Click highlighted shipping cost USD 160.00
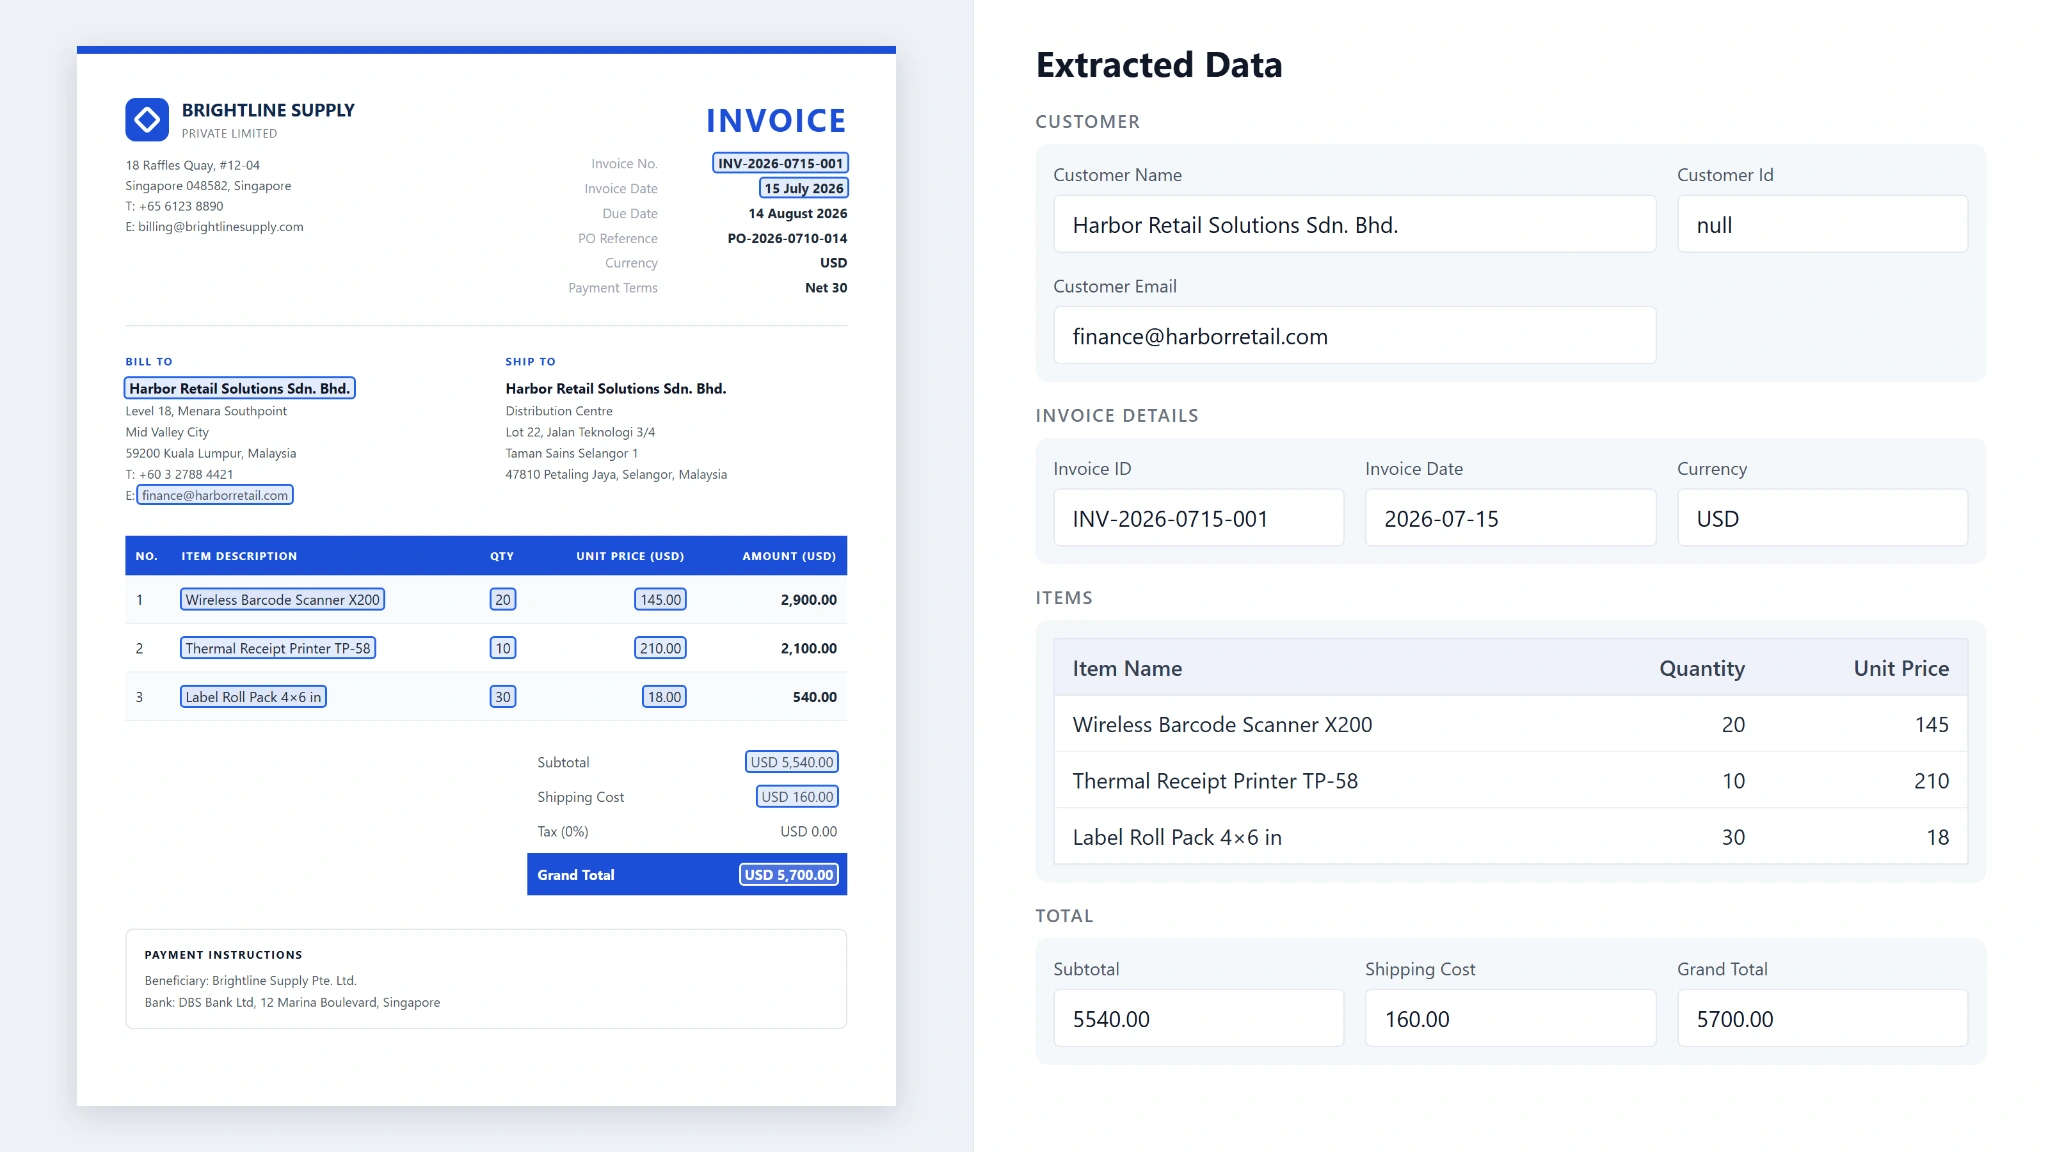 click(x=797, y=797)
